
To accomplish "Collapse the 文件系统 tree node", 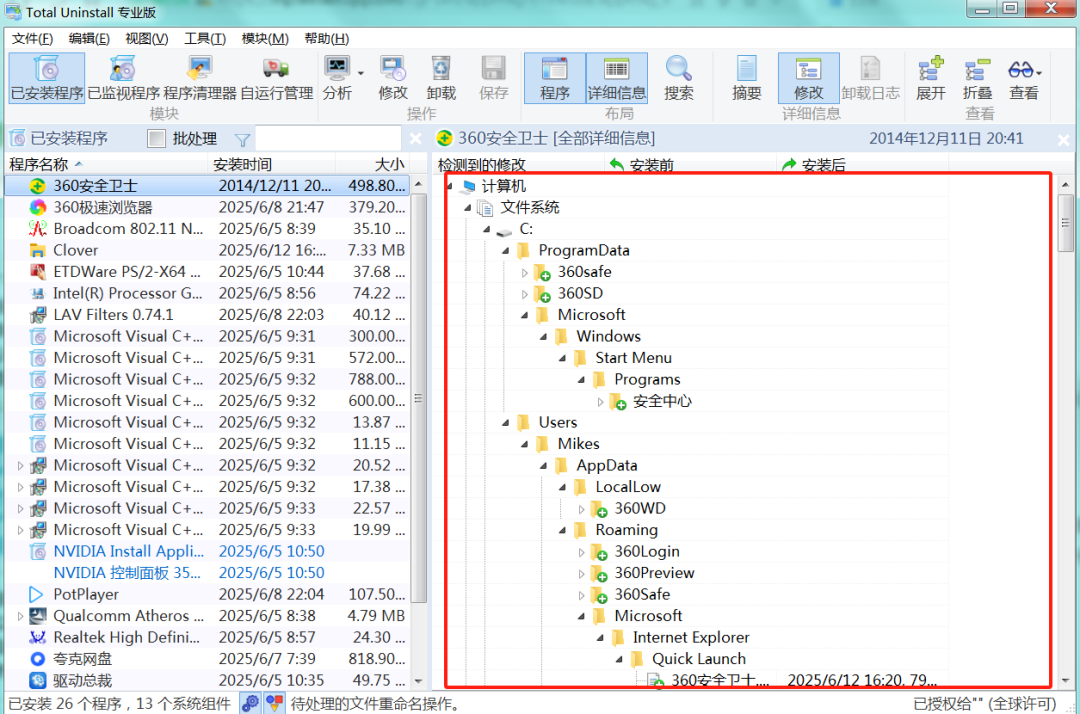I will tap(468, 208).
